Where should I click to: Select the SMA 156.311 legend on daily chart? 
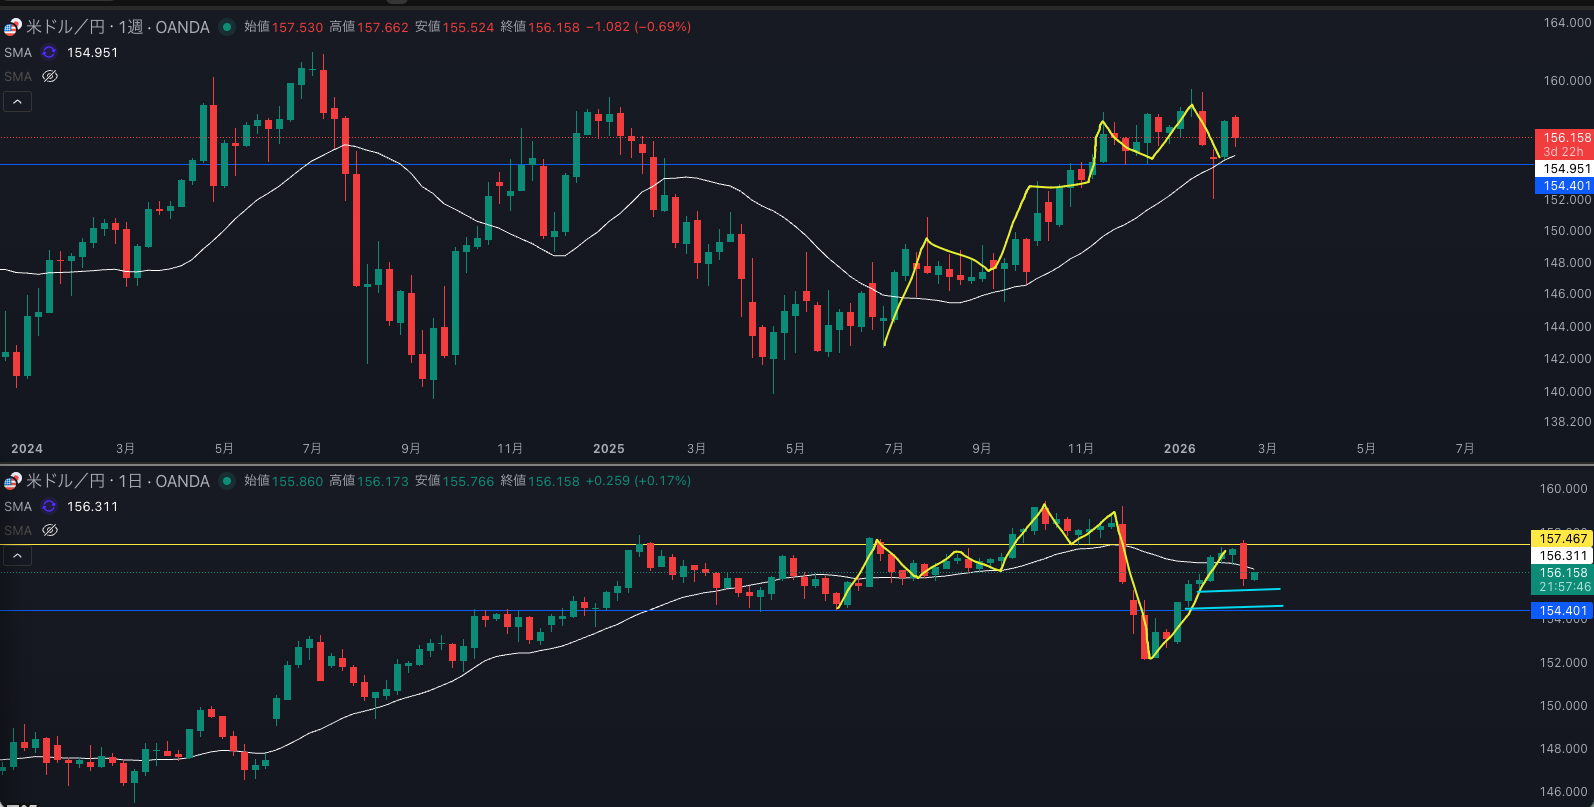(x=18, y=506)
